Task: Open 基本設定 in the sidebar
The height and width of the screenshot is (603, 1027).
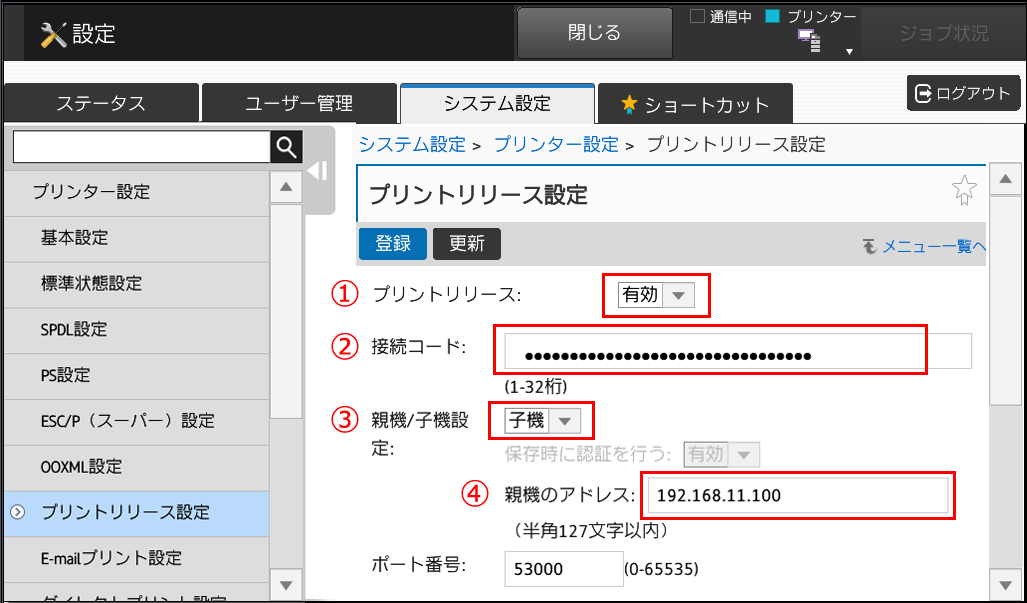Action: pos(137,238)
